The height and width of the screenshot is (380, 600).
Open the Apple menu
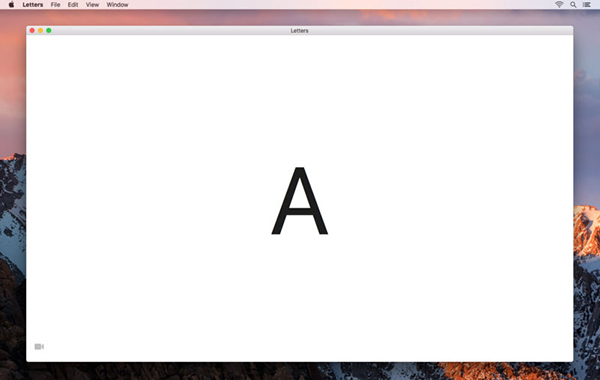[11, 5]
